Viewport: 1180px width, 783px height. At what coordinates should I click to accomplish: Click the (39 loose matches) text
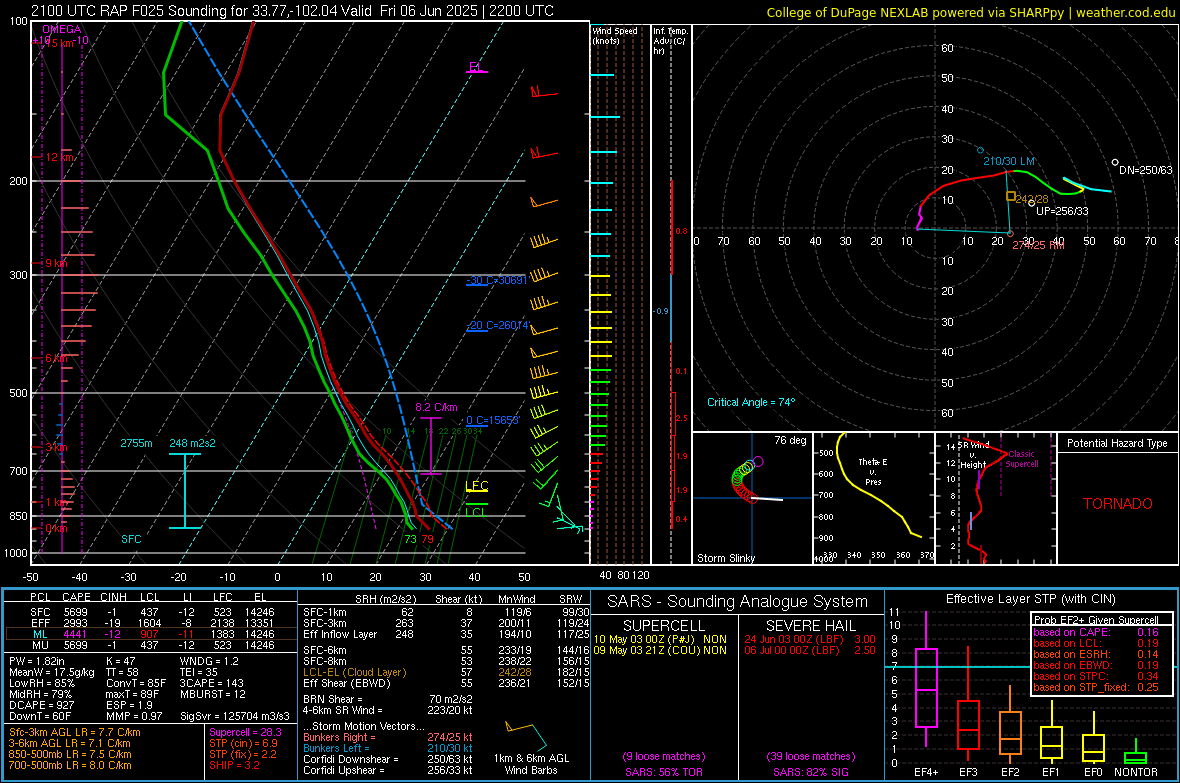coord(810,756)
